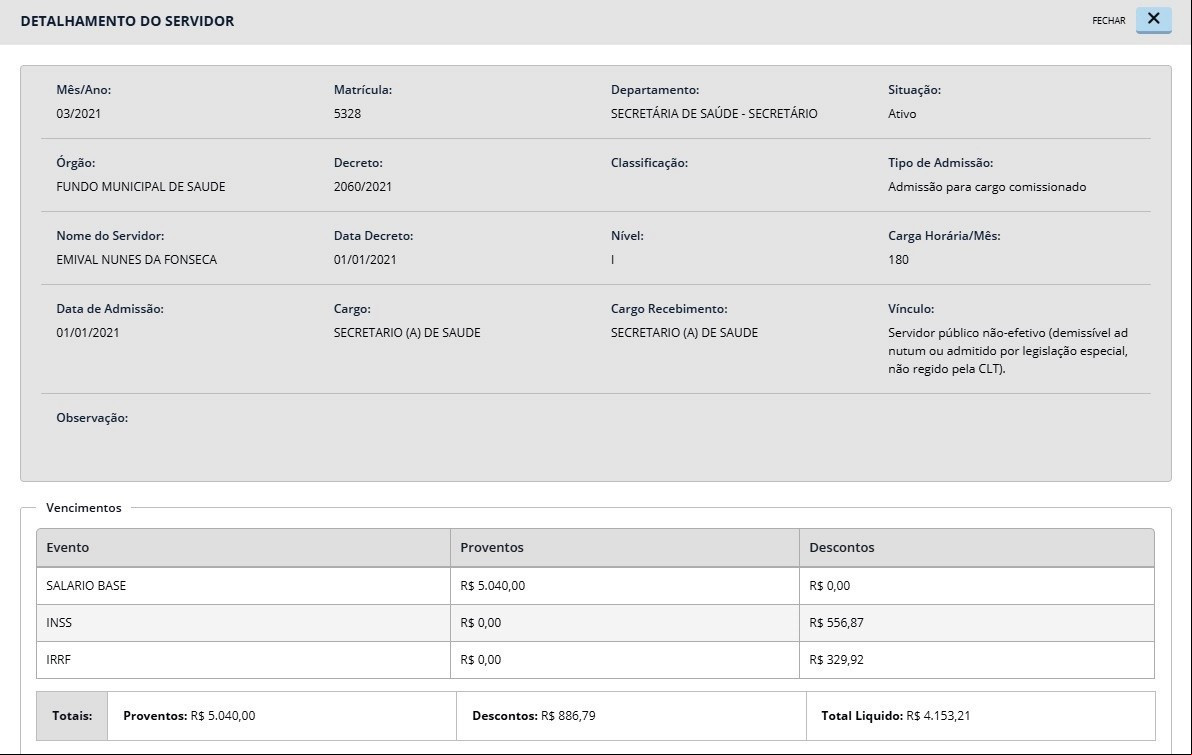Click the Total Liquido R$ 4.153,21 cell

pos(981,715)
